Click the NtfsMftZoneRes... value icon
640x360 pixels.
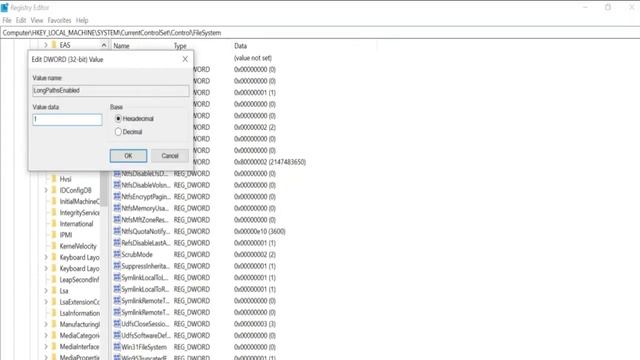coord(117,220)
